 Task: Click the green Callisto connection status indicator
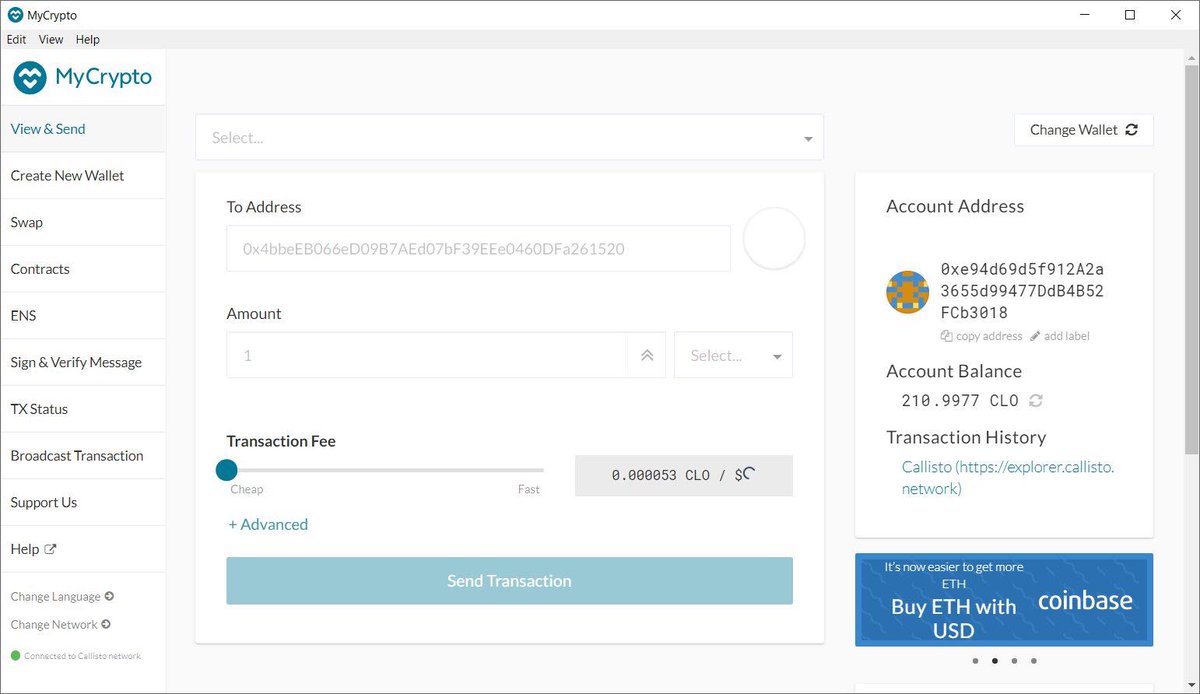[15, 656]
